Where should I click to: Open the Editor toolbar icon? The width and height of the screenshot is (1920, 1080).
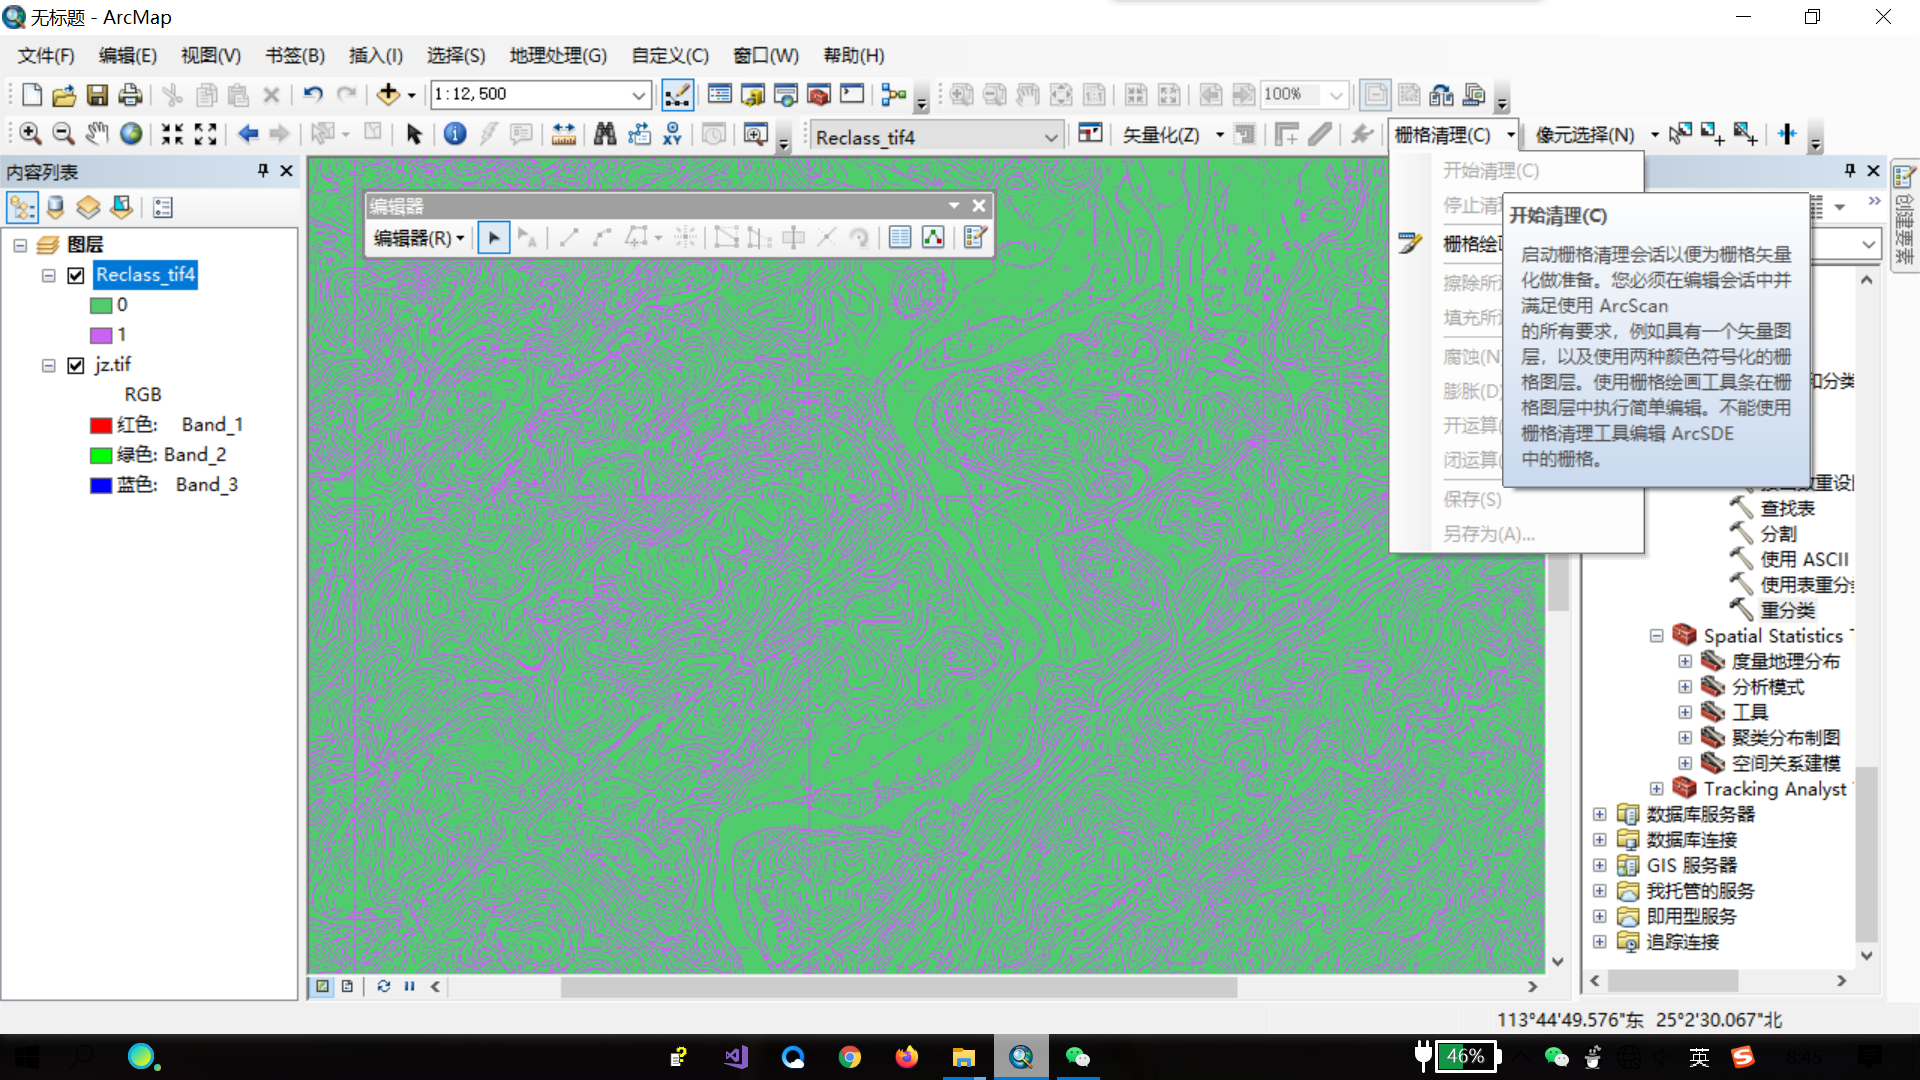point(677,95)
